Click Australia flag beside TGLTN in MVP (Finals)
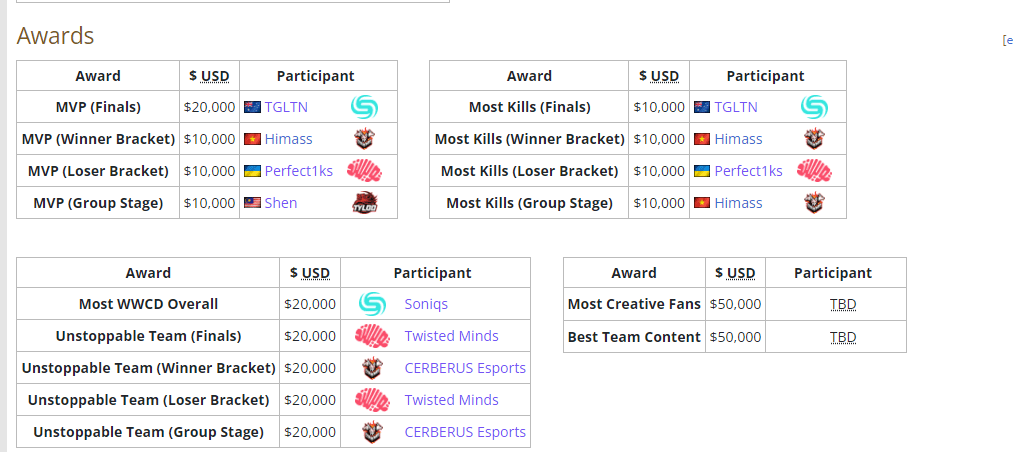Screen dimensions: 1013x452 252,107
